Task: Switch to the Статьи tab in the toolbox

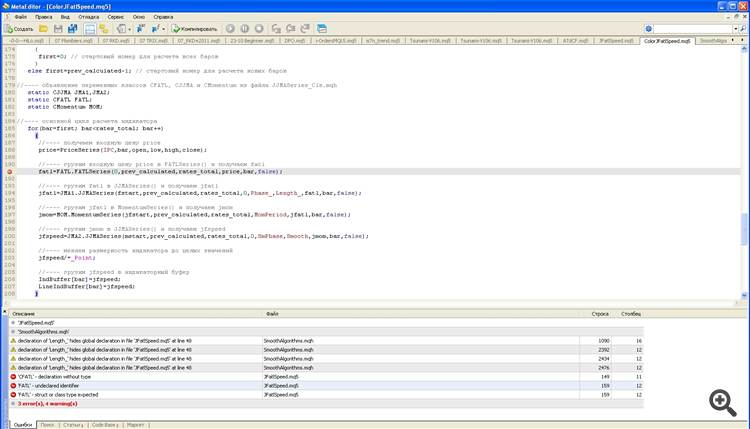Action: click(73, 425)
